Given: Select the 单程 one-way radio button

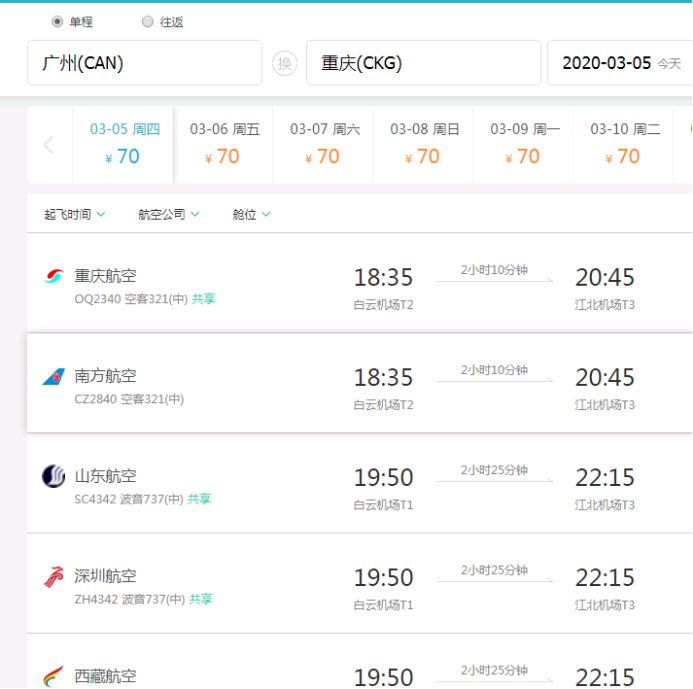Looking at the screenshot, I should point(57,21).
